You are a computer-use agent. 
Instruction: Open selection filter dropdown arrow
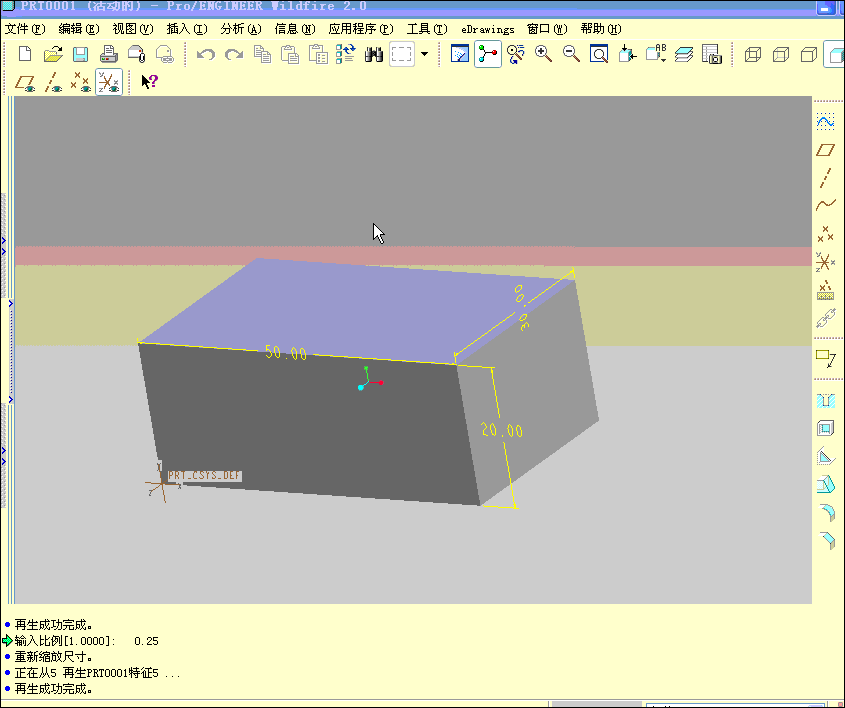[x=425, y=54]
